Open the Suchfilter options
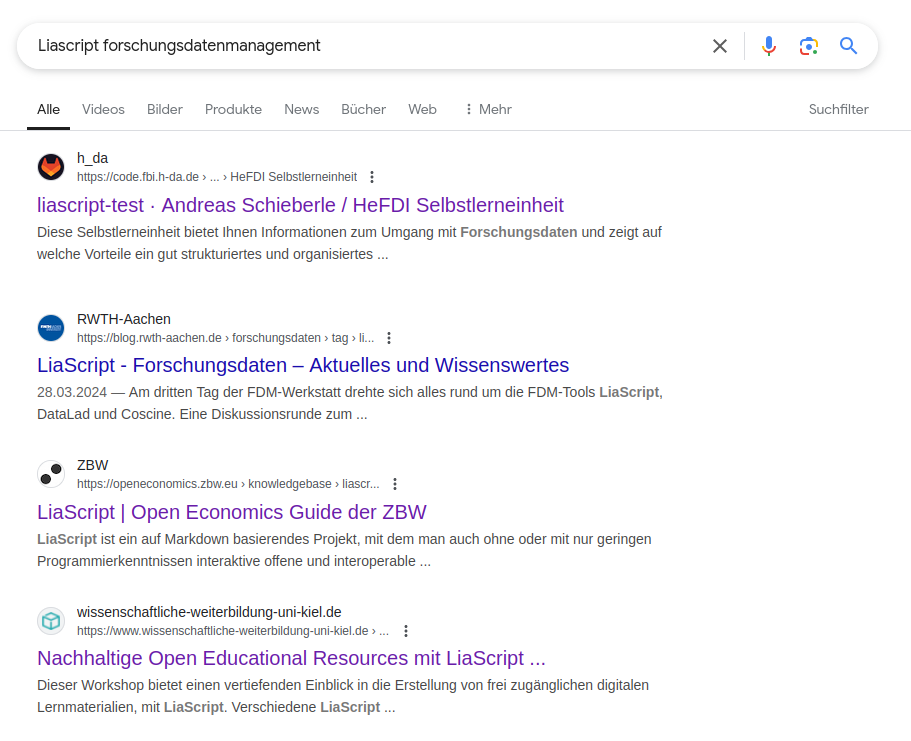This screenshot has width=911, height=741. tap(838, 109)
